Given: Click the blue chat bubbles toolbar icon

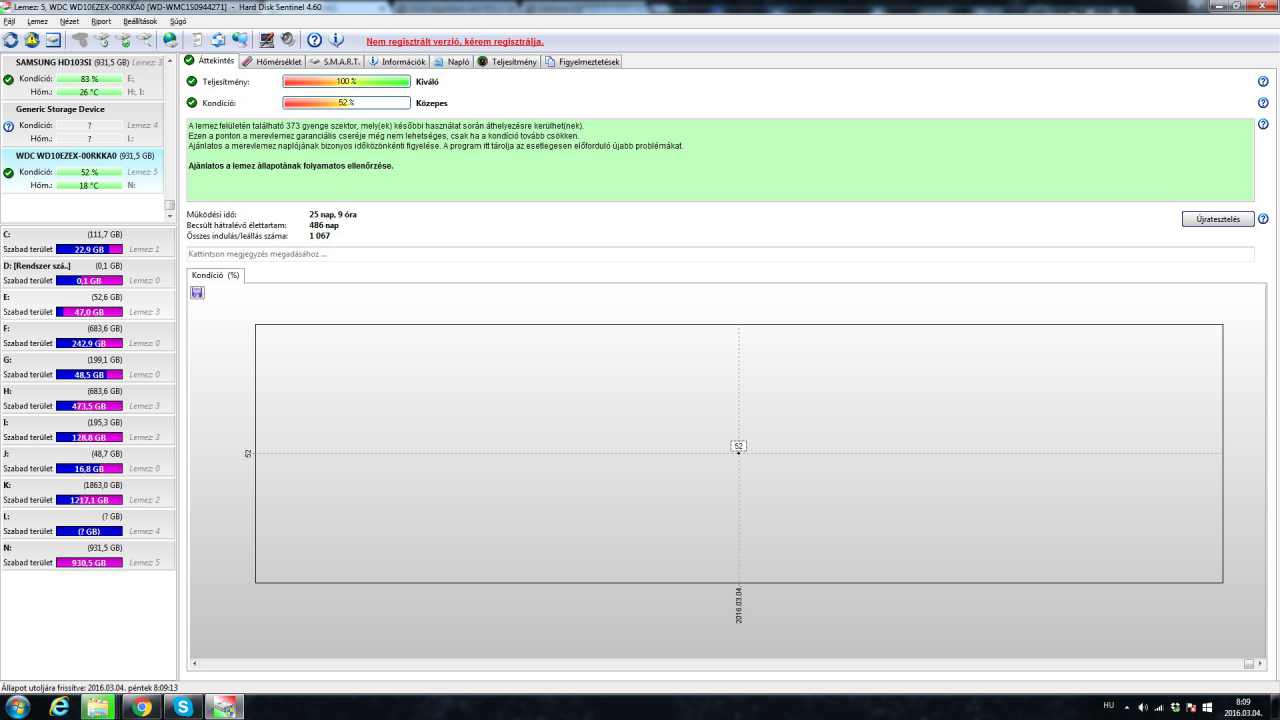Looking at the screenshot, I should click(x=240, y=40).
